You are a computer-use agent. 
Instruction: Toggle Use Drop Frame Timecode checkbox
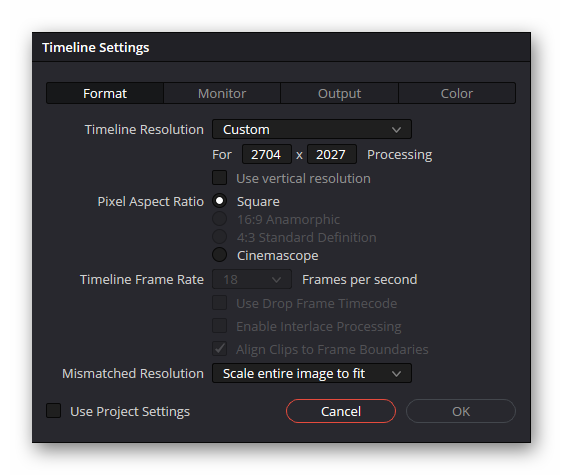(219, 303)
